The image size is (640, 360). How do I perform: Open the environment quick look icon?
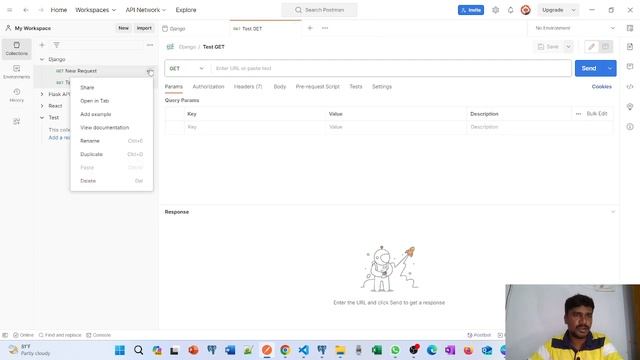pos(630,28)
